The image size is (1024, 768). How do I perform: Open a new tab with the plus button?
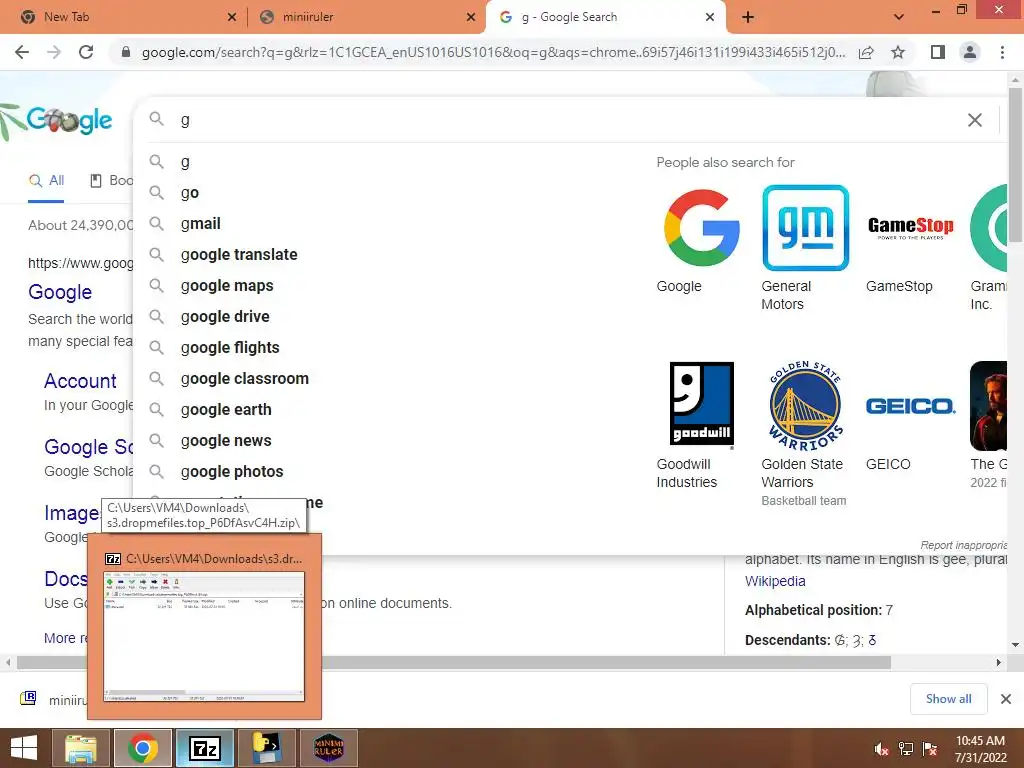[x=748, y=17]
